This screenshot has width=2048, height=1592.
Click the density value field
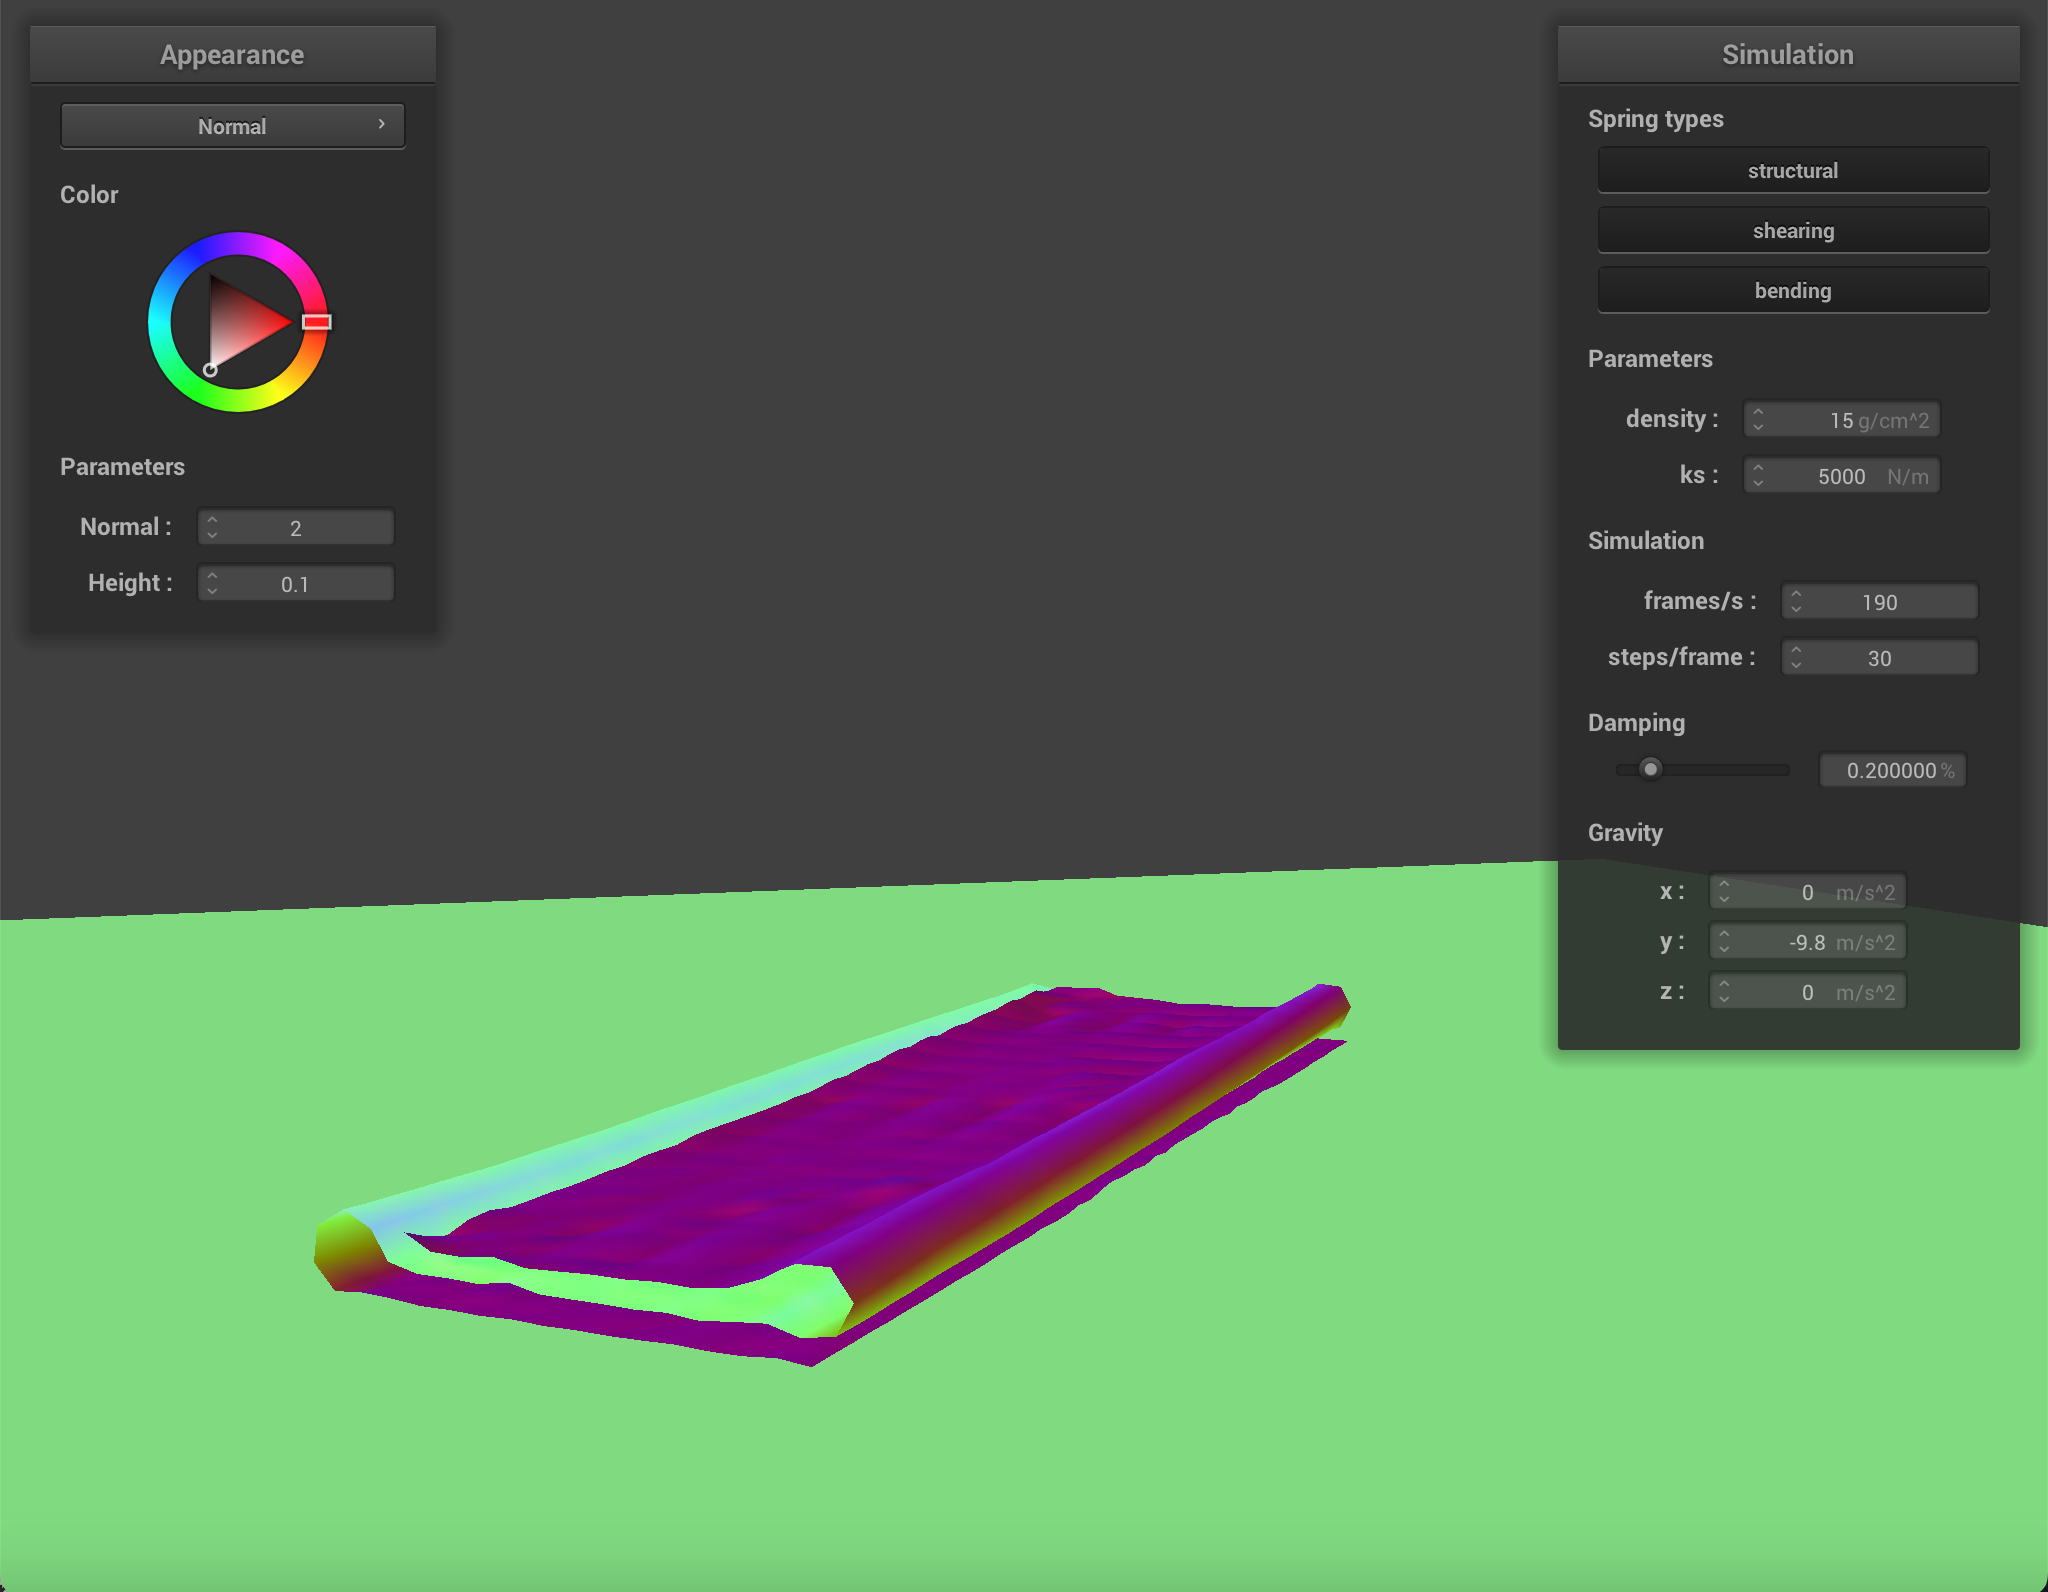pyautogui.click(x=1842, y=420)
